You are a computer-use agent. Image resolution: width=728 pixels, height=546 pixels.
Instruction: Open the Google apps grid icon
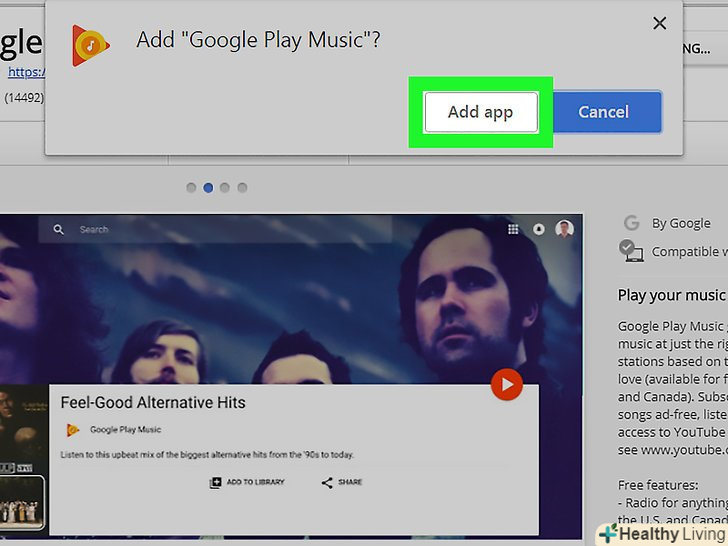pos(513,229)
